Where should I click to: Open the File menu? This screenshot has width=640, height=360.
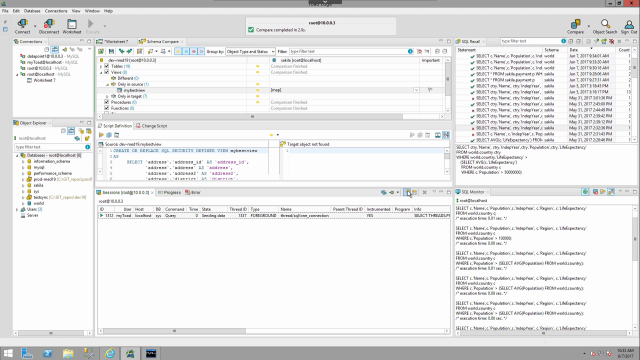5,11
